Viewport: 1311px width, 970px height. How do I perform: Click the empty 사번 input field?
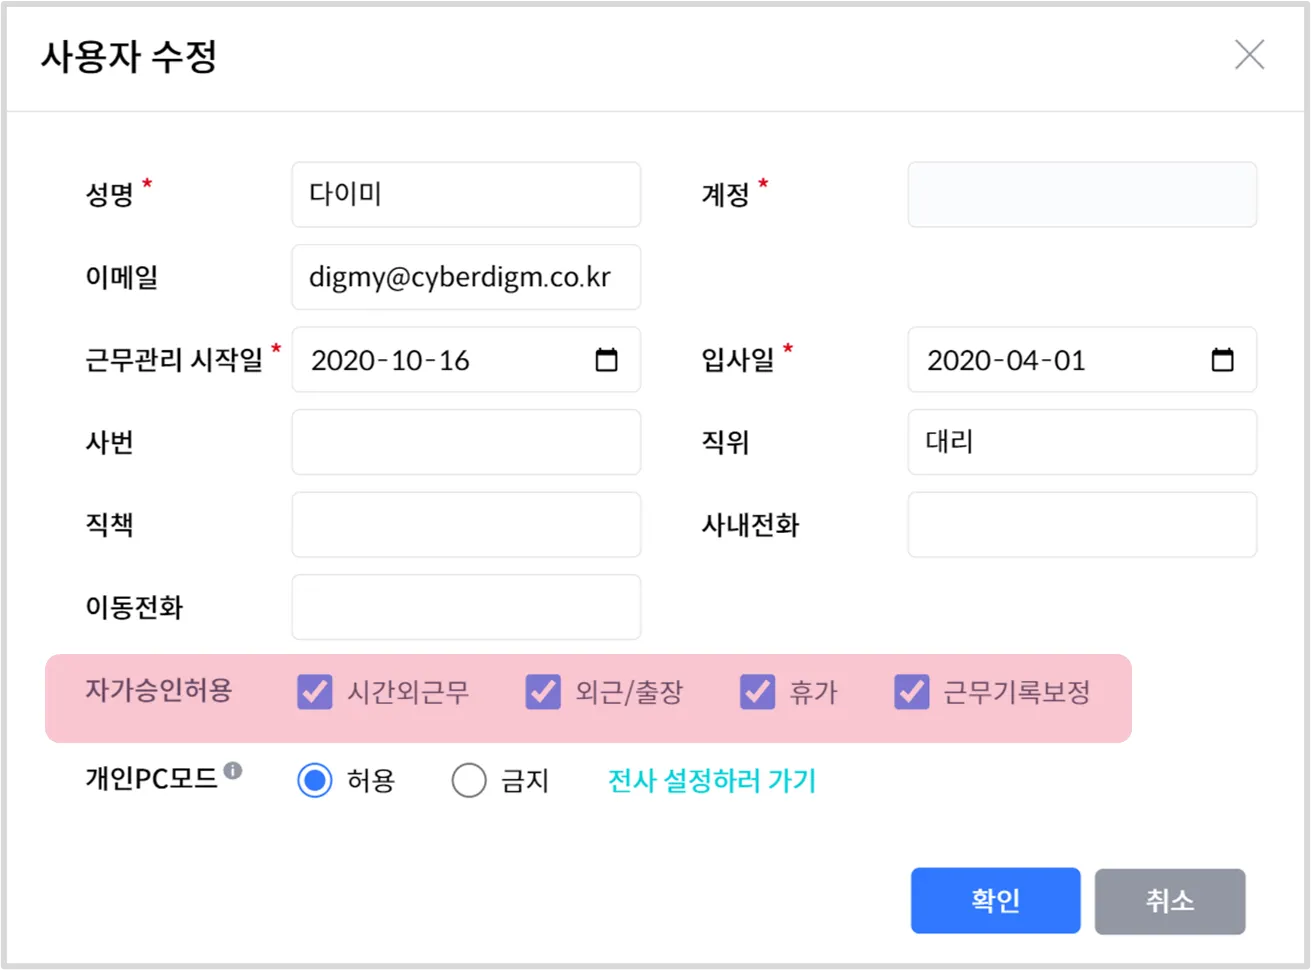point(466,442)
